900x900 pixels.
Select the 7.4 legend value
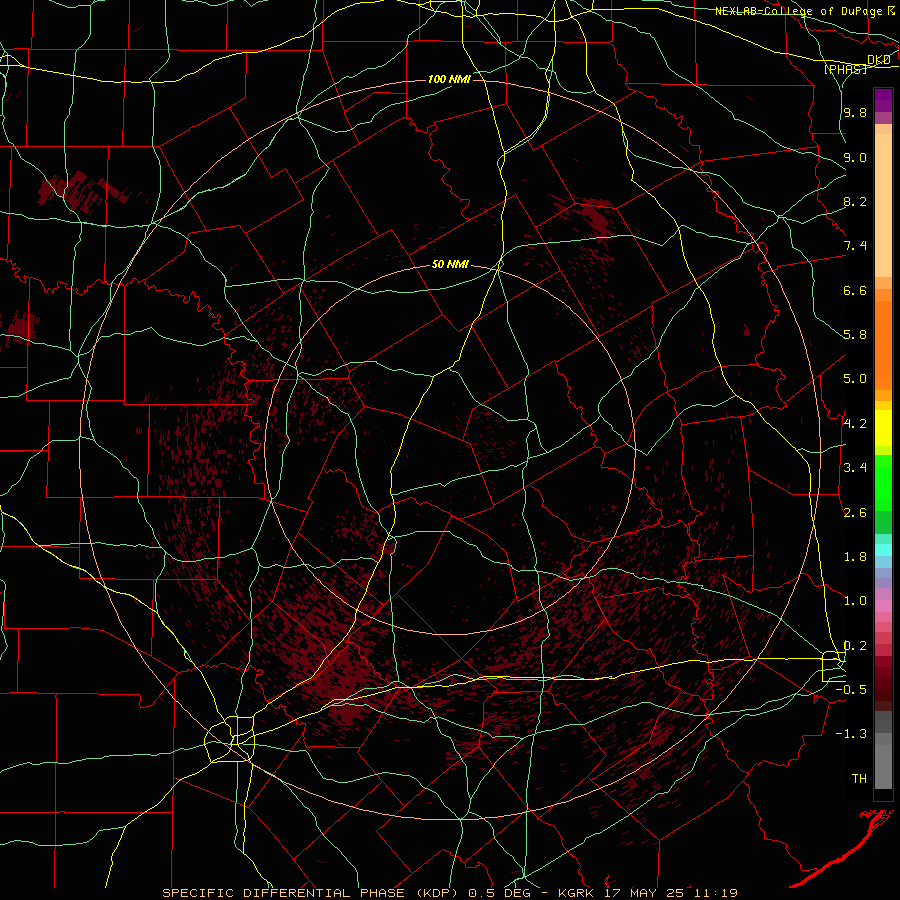point(855,246)
